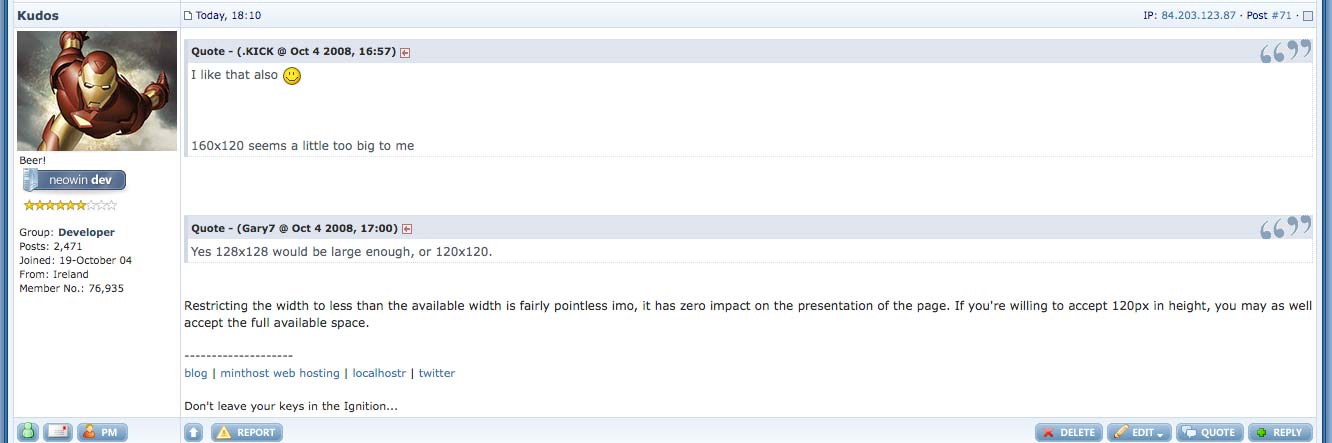Delete this post
Image resolution: width=1332 pixels, height=443 pixels.
click(1069, 432)
